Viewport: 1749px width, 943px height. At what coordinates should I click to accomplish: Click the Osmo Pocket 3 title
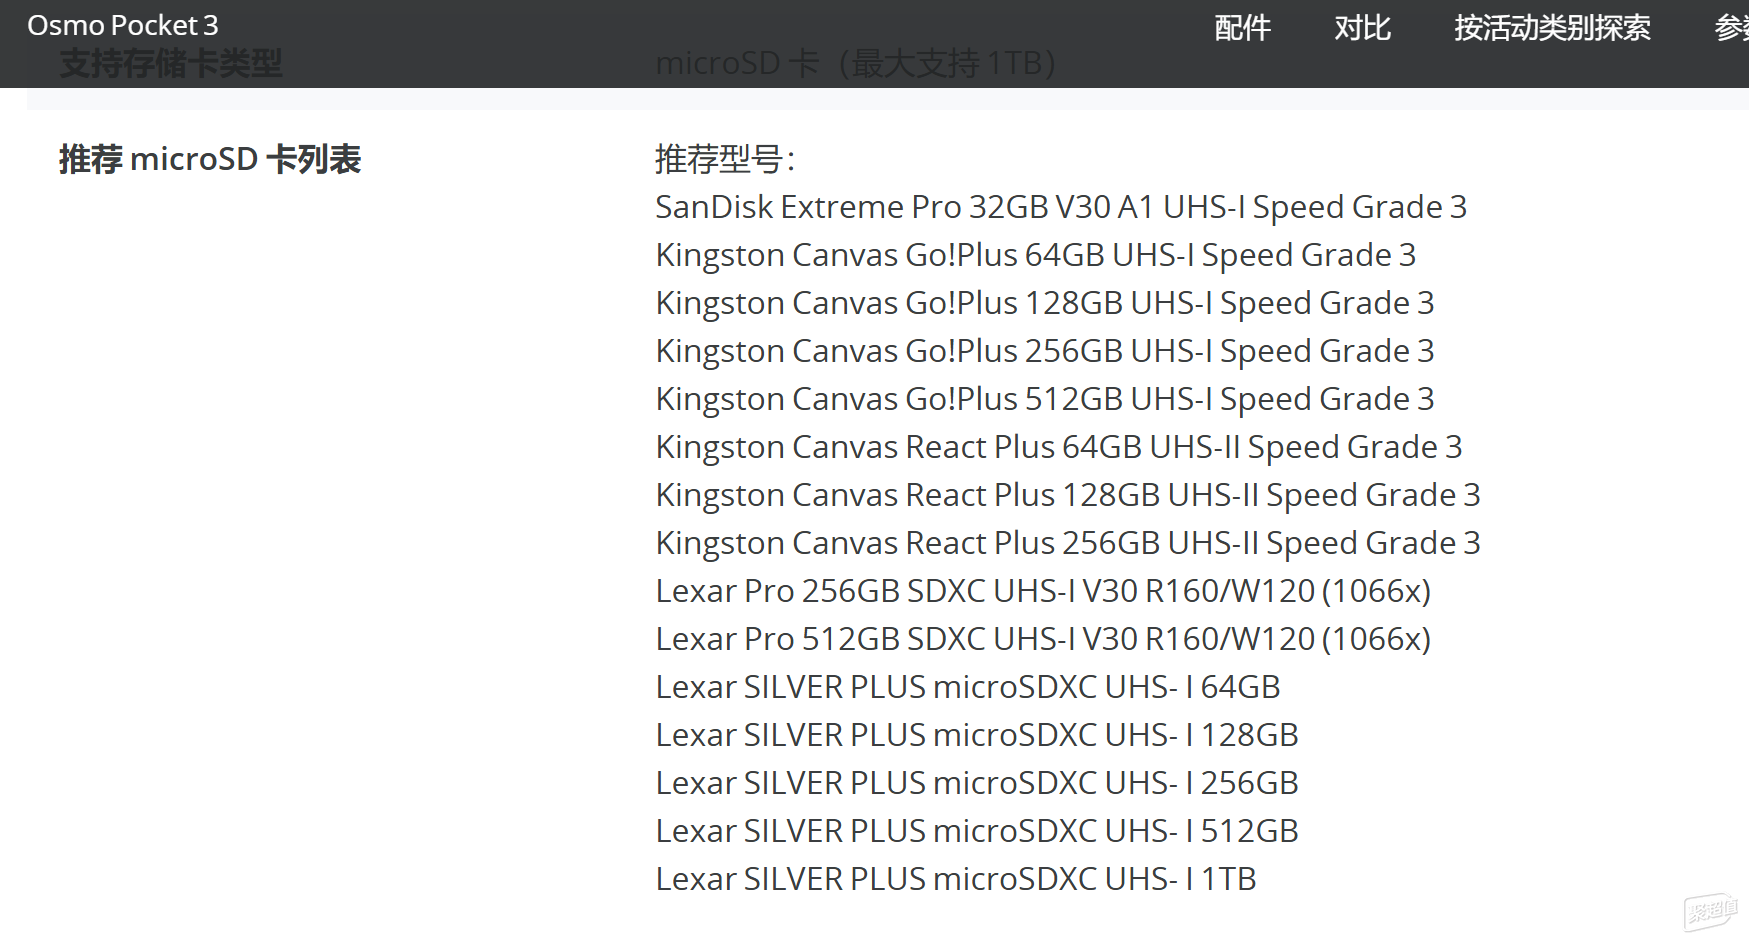tap(123, 25)
